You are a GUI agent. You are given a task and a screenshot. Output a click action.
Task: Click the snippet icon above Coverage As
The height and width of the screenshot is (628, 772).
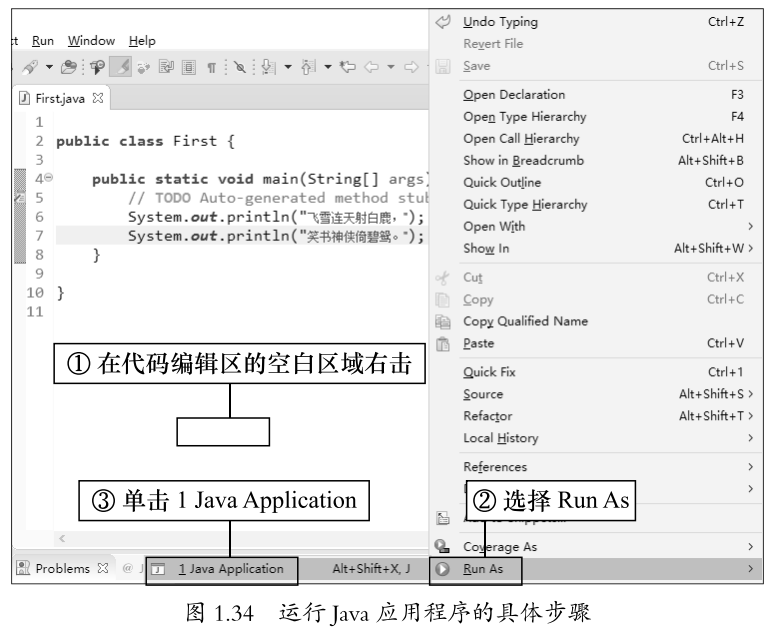click(x=443, y=518)
